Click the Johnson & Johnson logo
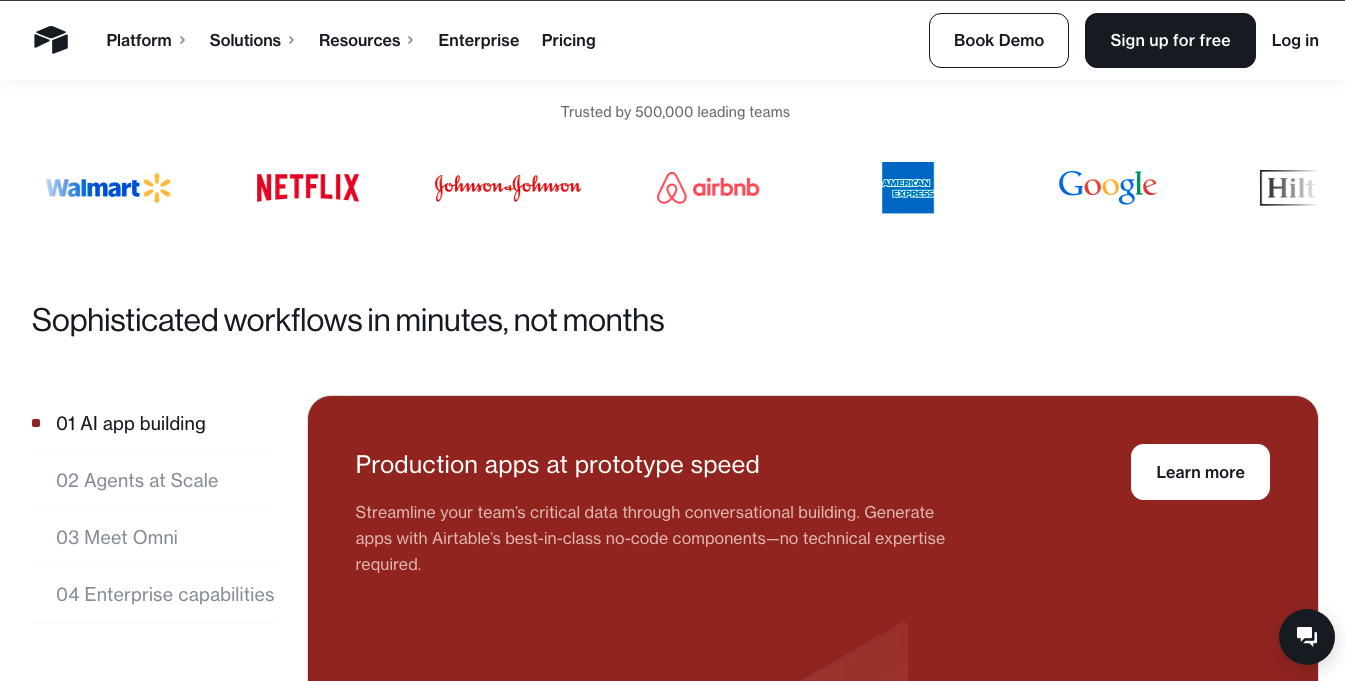The image size is (1345, 681). click(508, 187)
